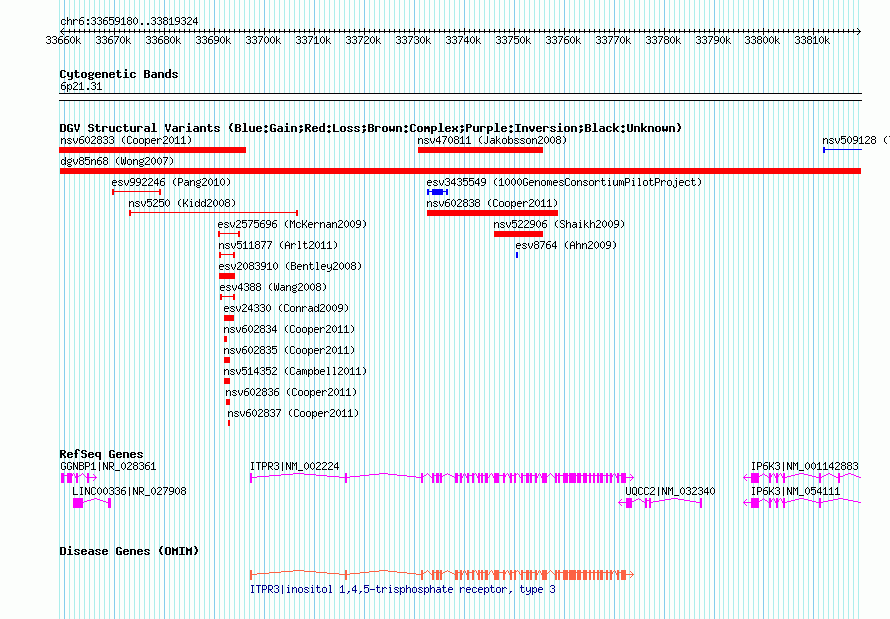
Task: Click the red bar of nsv522906
Action: (518, 234)
